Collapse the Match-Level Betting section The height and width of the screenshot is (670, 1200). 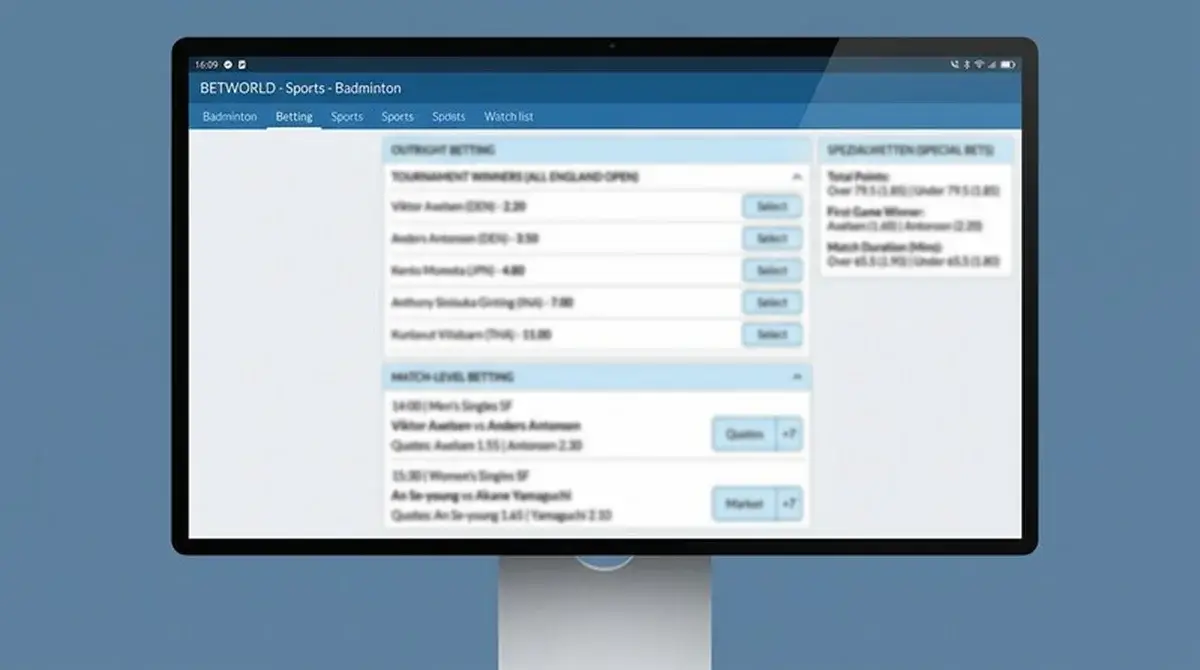pyautogui.click(x=796, y=377)
